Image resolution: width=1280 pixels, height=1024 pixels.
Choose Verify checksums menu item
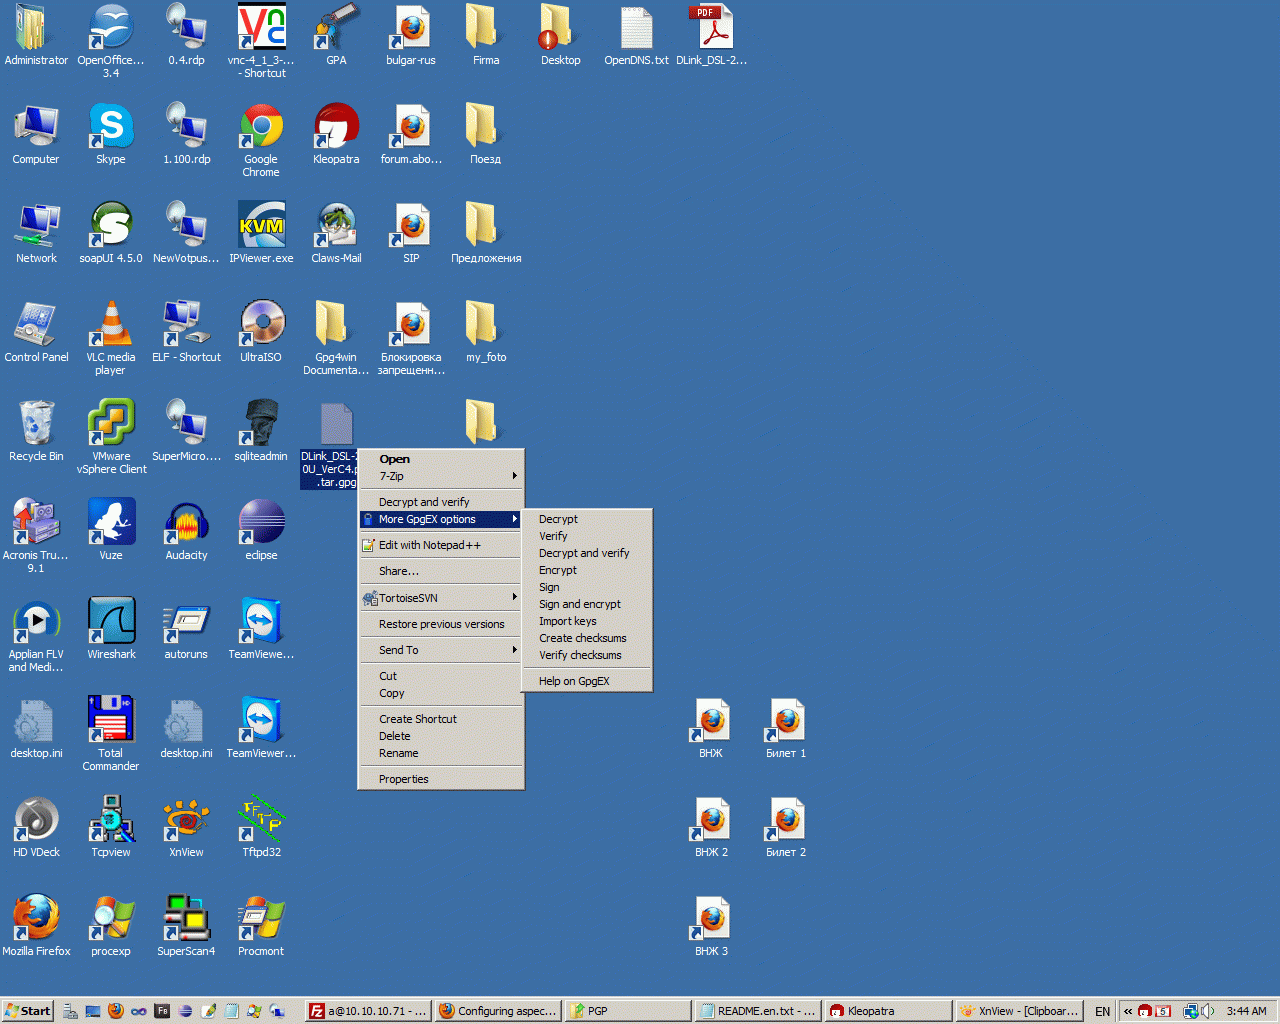point(587,655)
